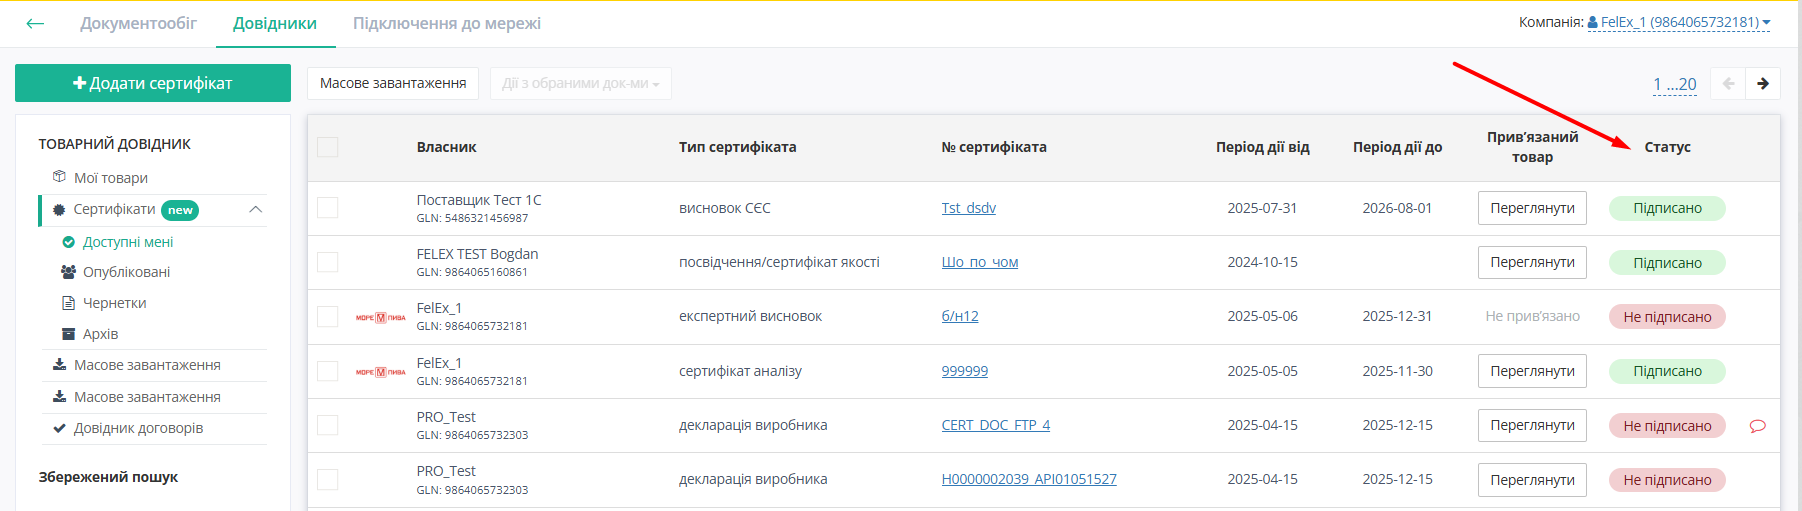Image resolution: width=1802 pixels, height=511 pixels.
Task: Open Опубліковані in the sidebar
Action: point(126,272)
